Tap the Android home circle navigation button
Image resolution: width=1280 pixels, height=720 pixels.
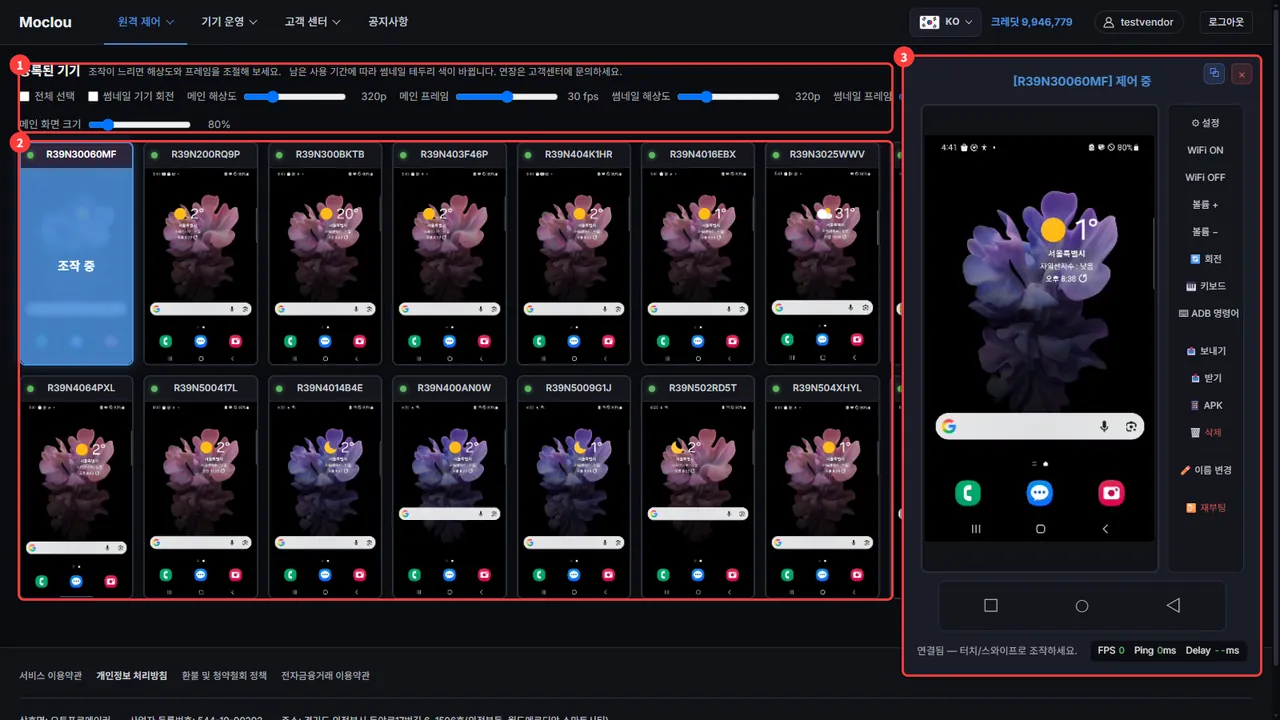point(1082,605)
